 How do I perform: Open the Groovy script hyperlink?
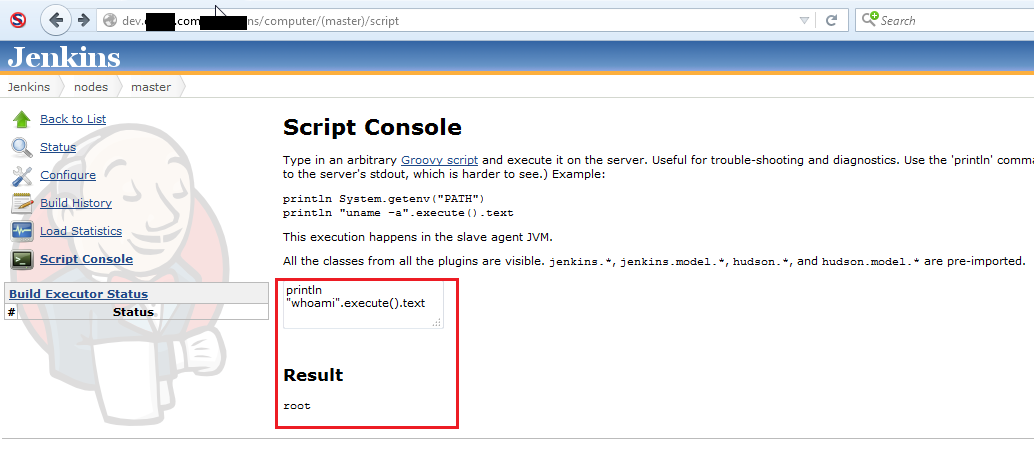pyautogui.click(x=439, y=160)
